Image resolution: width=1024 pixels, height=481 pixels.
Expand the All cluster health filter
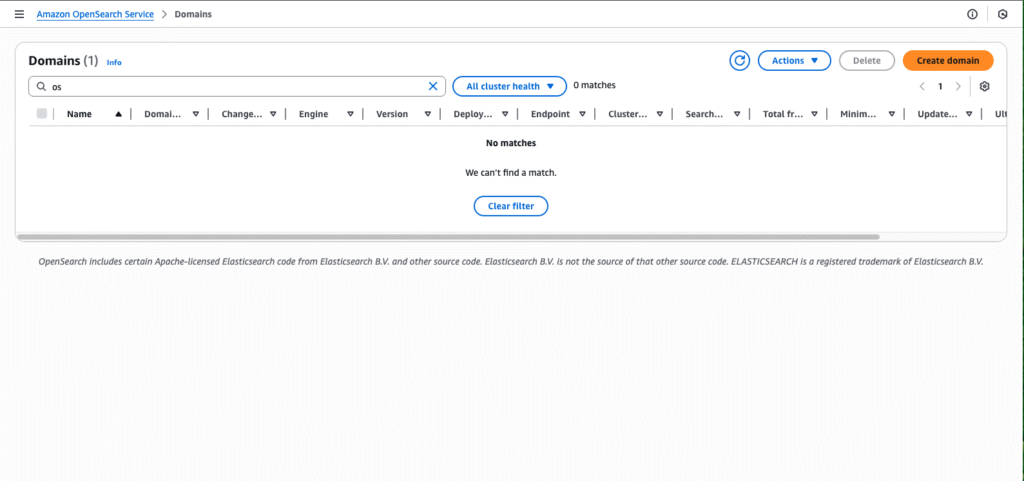click(509, 87)
